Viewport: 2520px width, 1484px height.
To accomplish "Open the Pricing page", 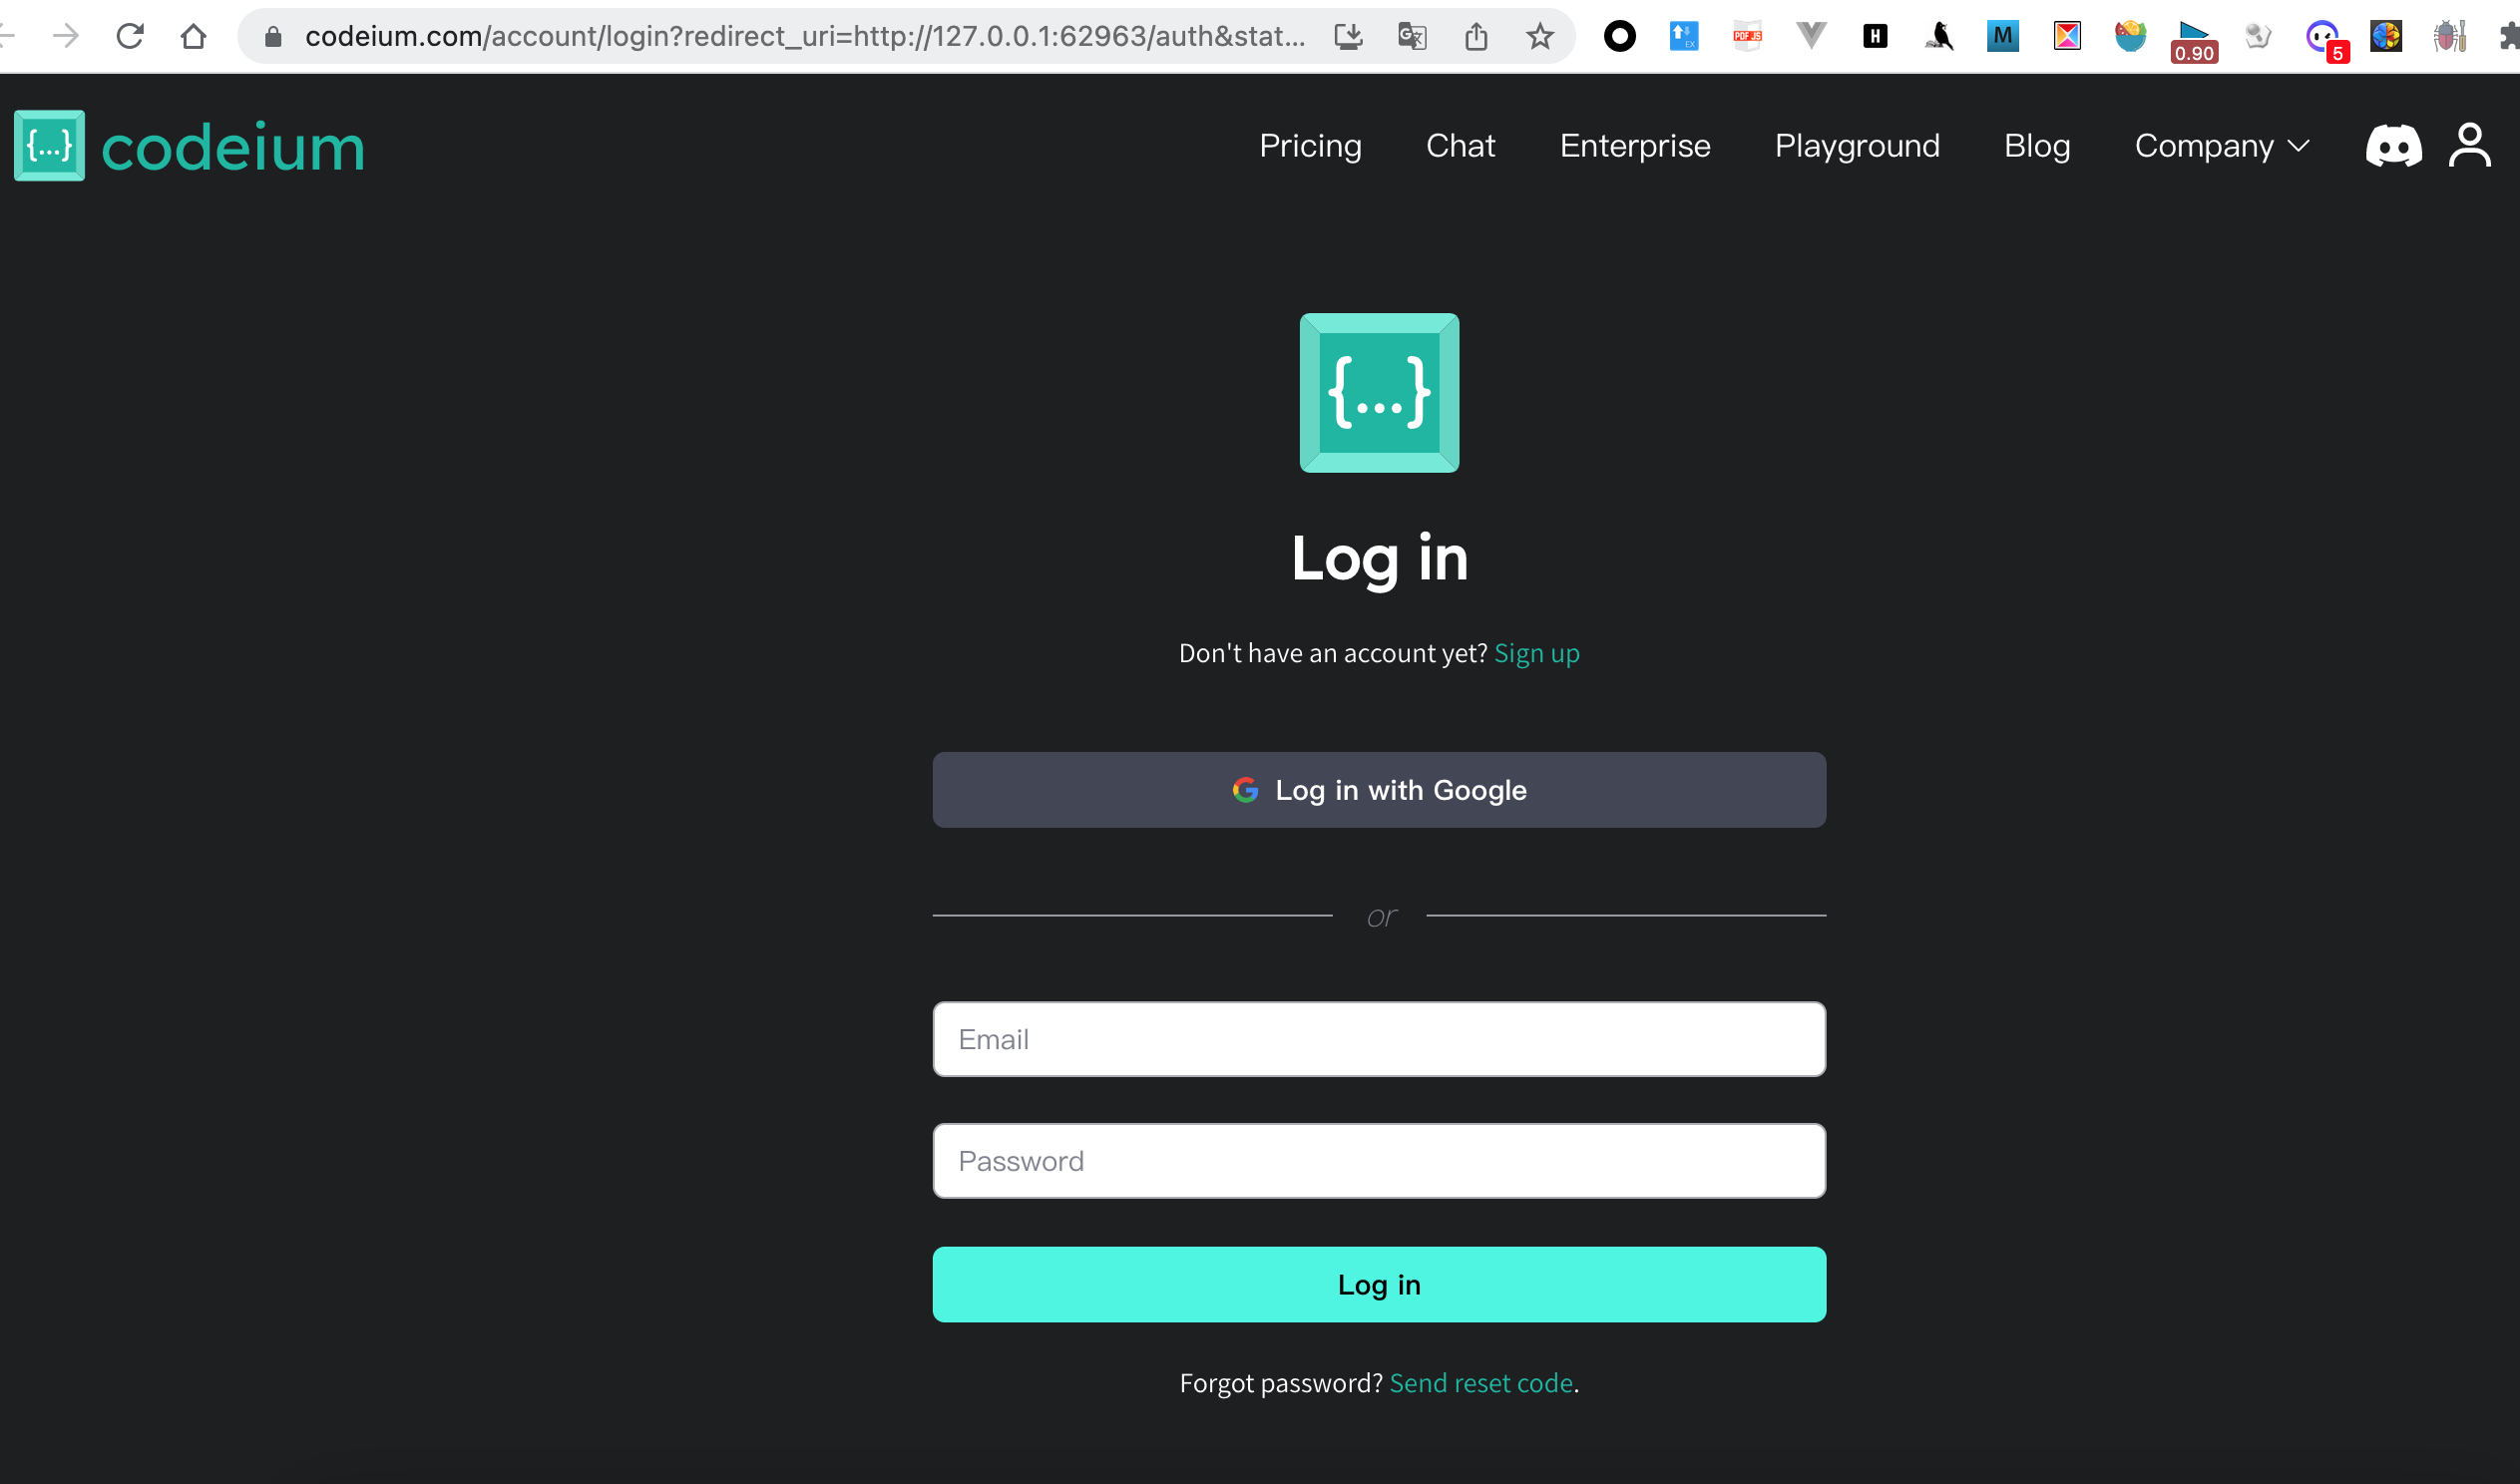I will 1310,146.
